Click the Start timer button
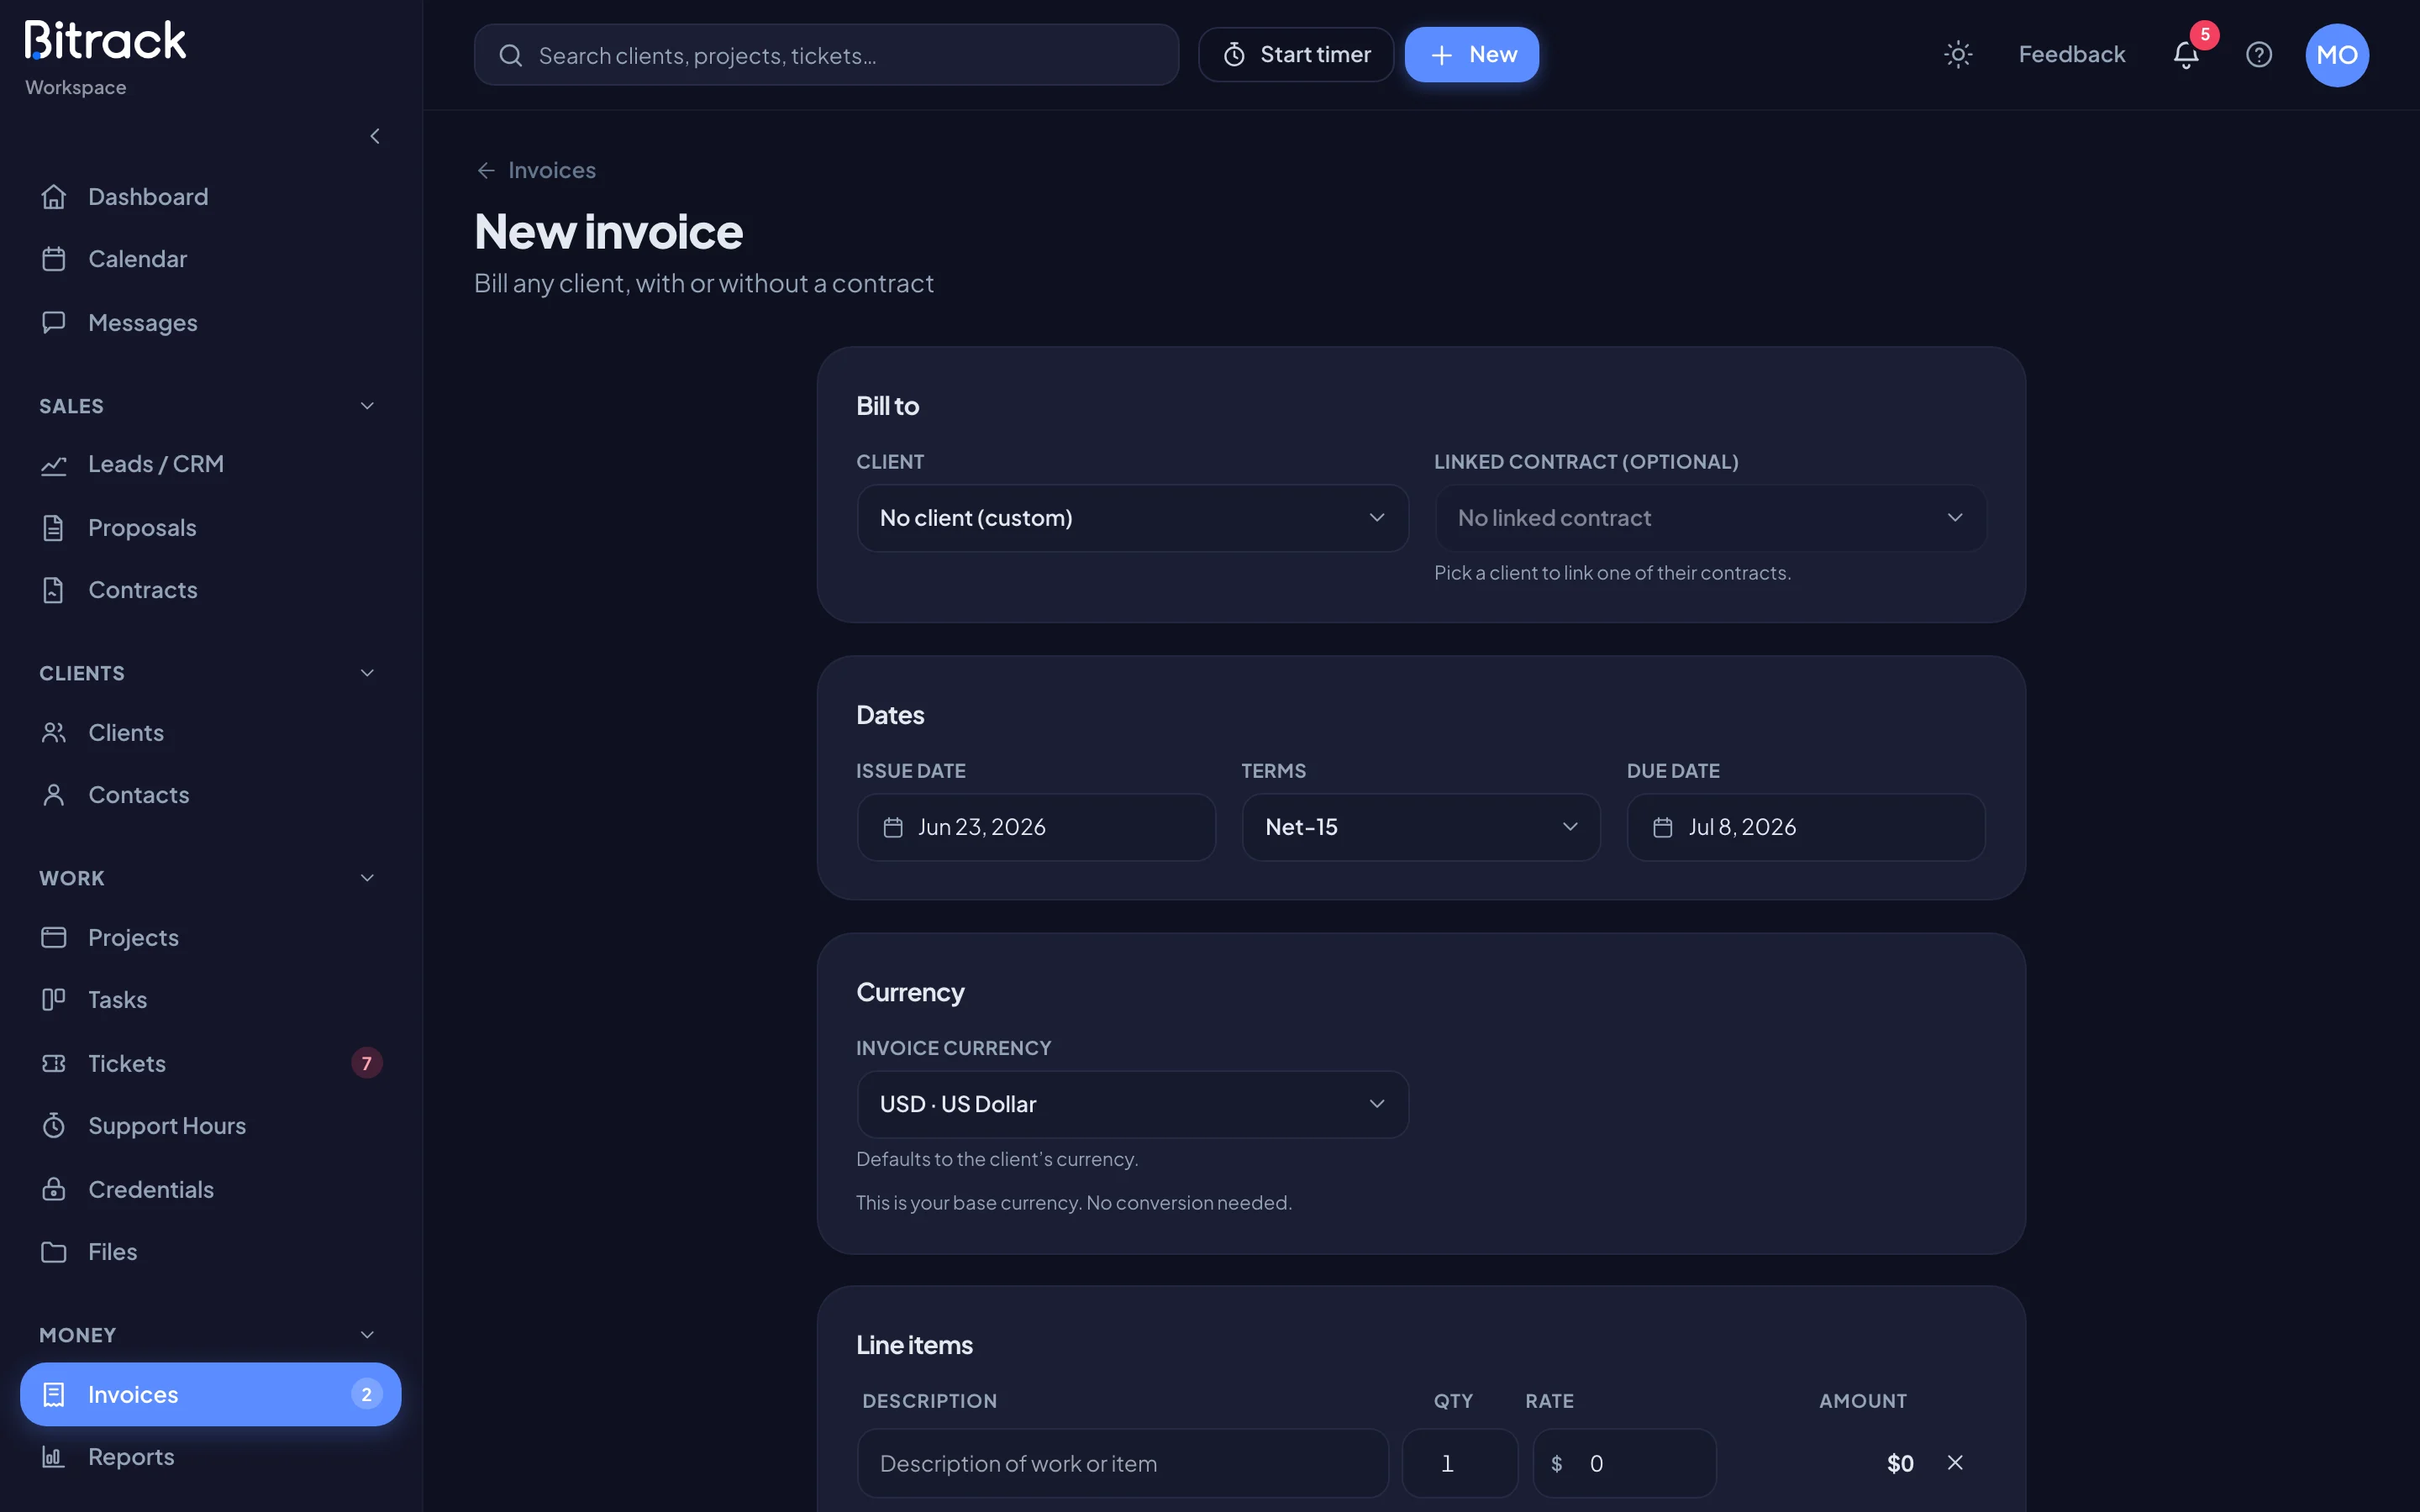The width and height of the screenshot is (2420, 1512). (1296, 55)
